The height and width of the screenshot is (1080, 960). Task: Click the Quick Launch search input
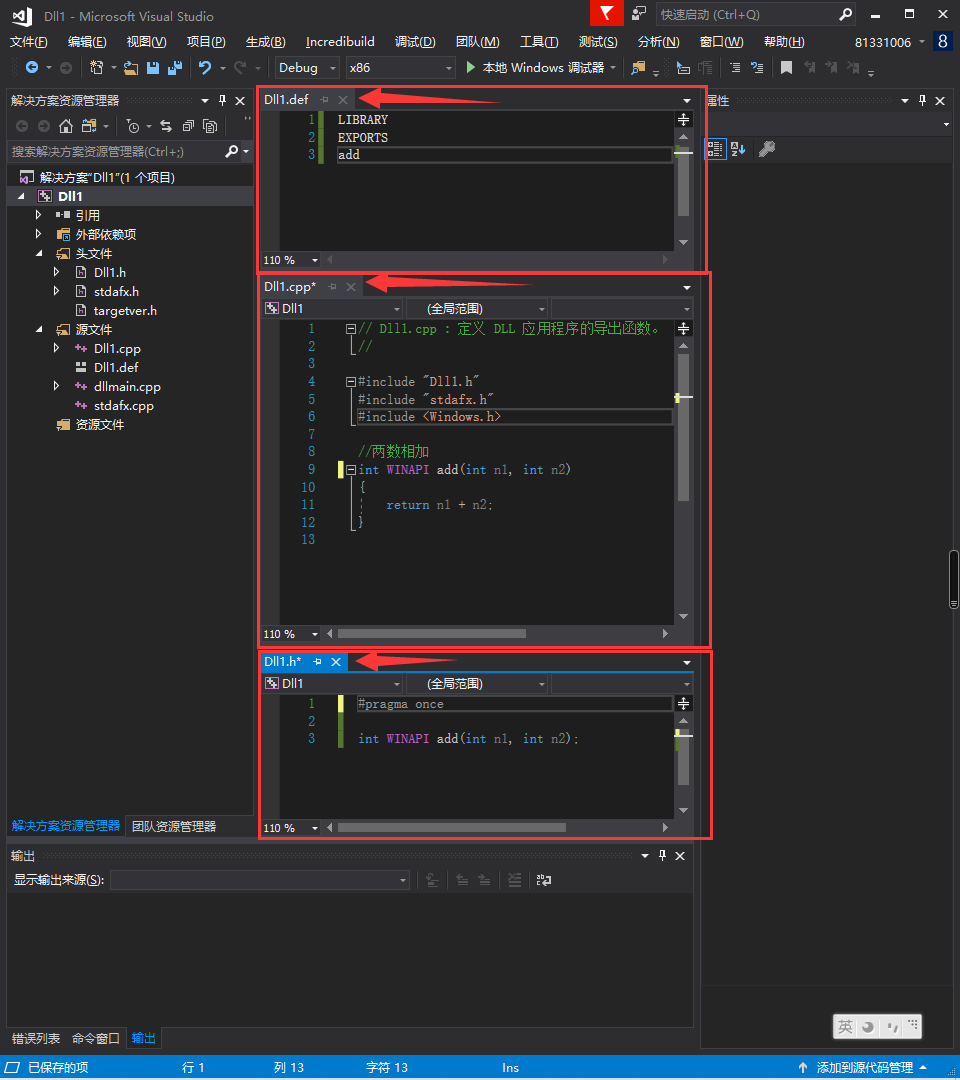click(x=747, y=14)
